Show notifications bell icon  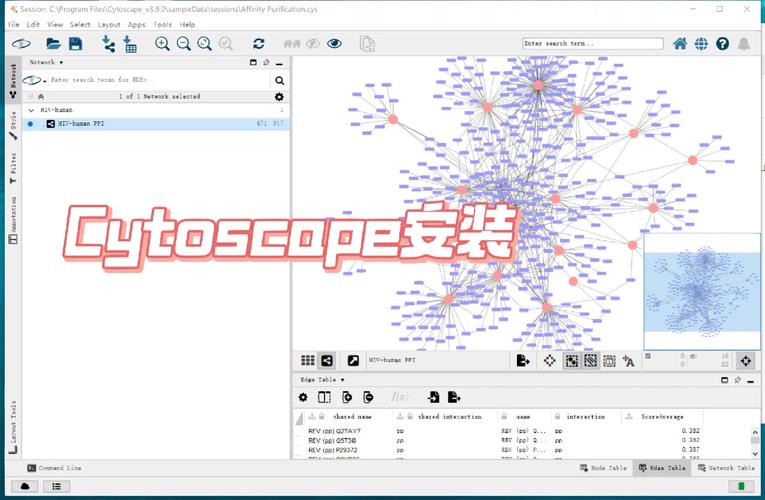[744, 44]
